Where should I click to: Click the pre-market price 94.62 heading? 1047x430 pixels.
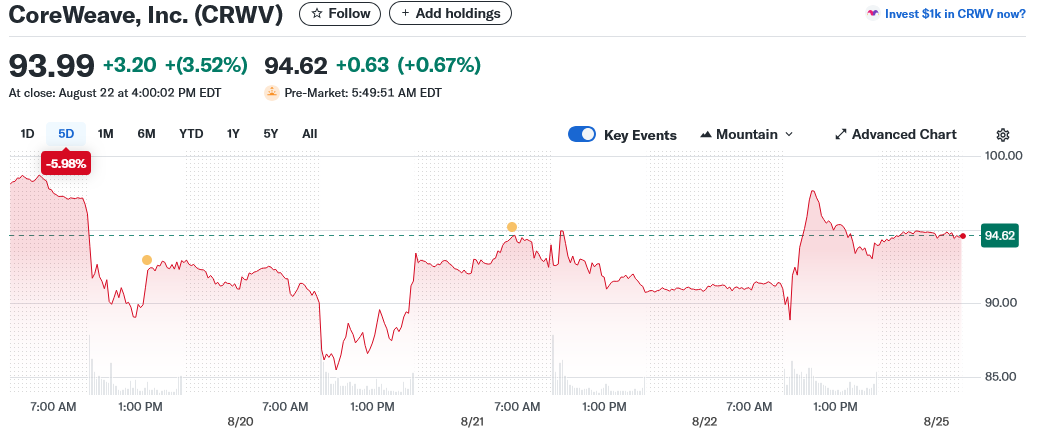(x=296, y=65)
